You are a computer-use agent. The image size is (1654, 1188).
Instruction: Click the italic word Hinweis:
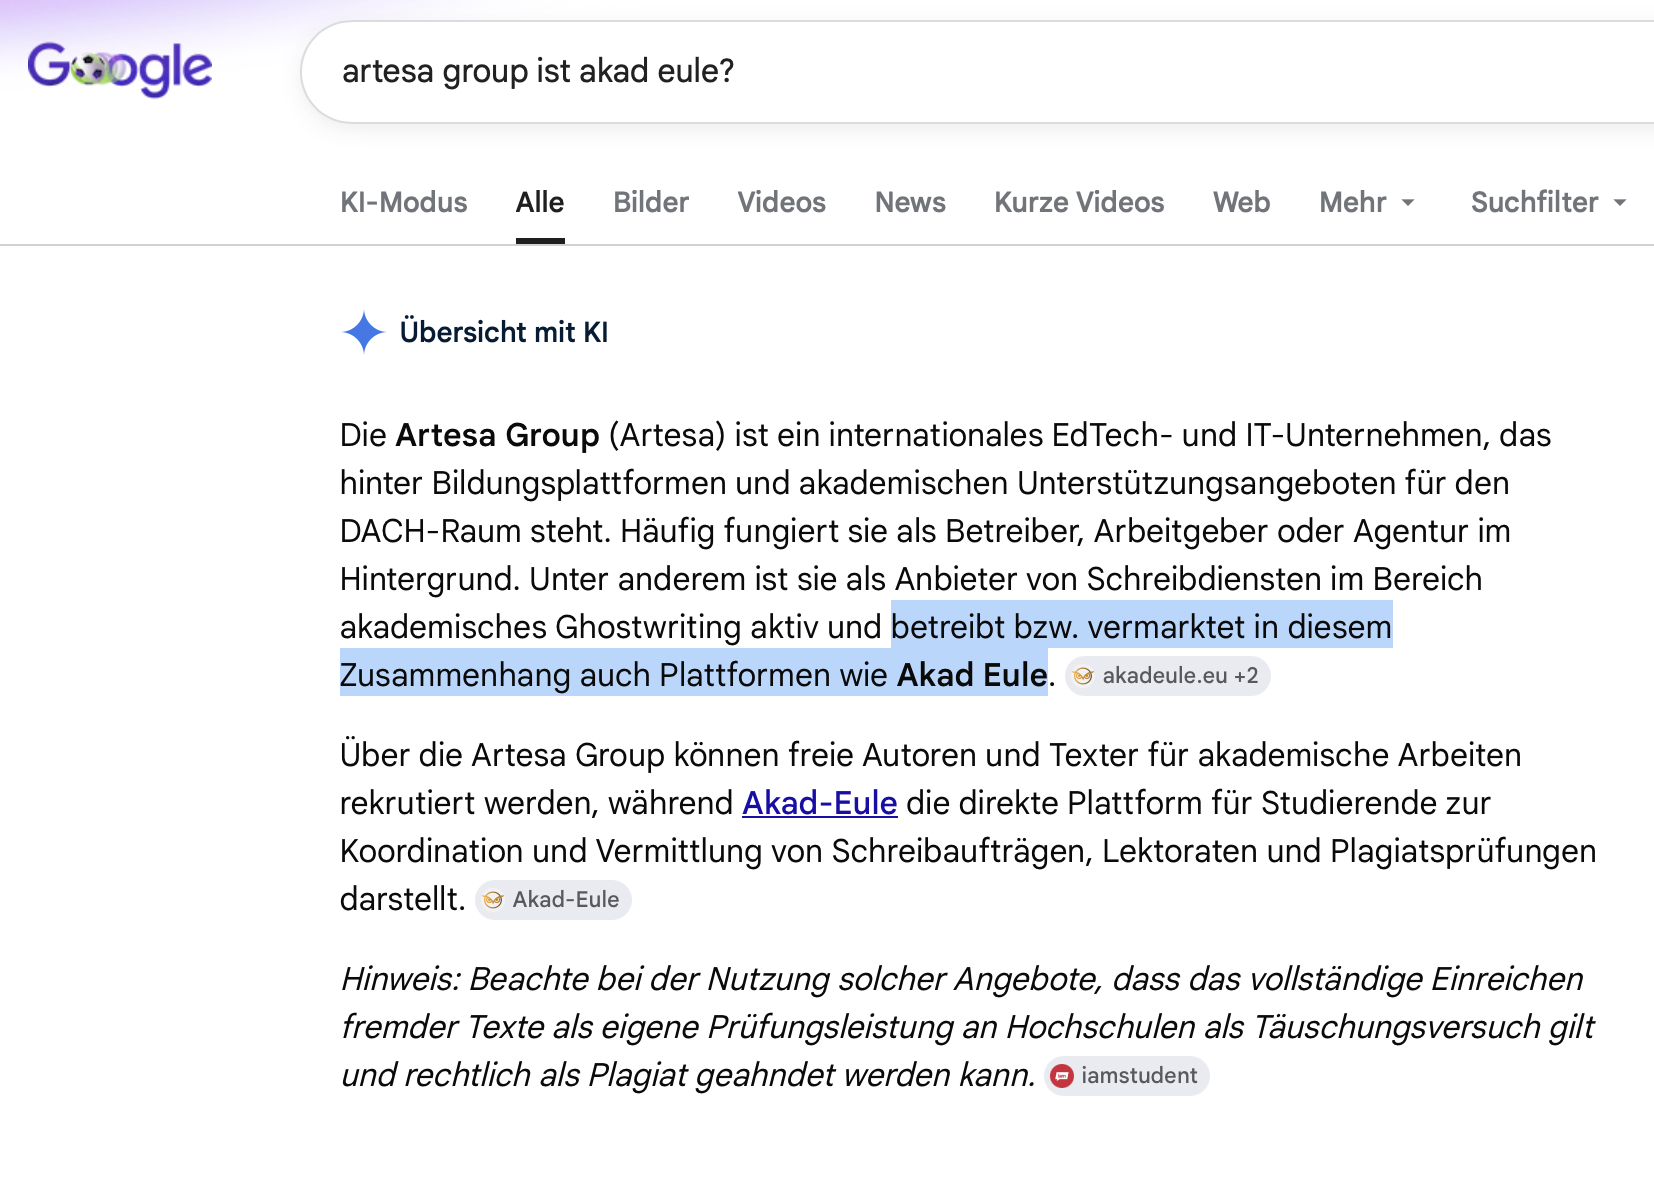[x=401, y=979]
